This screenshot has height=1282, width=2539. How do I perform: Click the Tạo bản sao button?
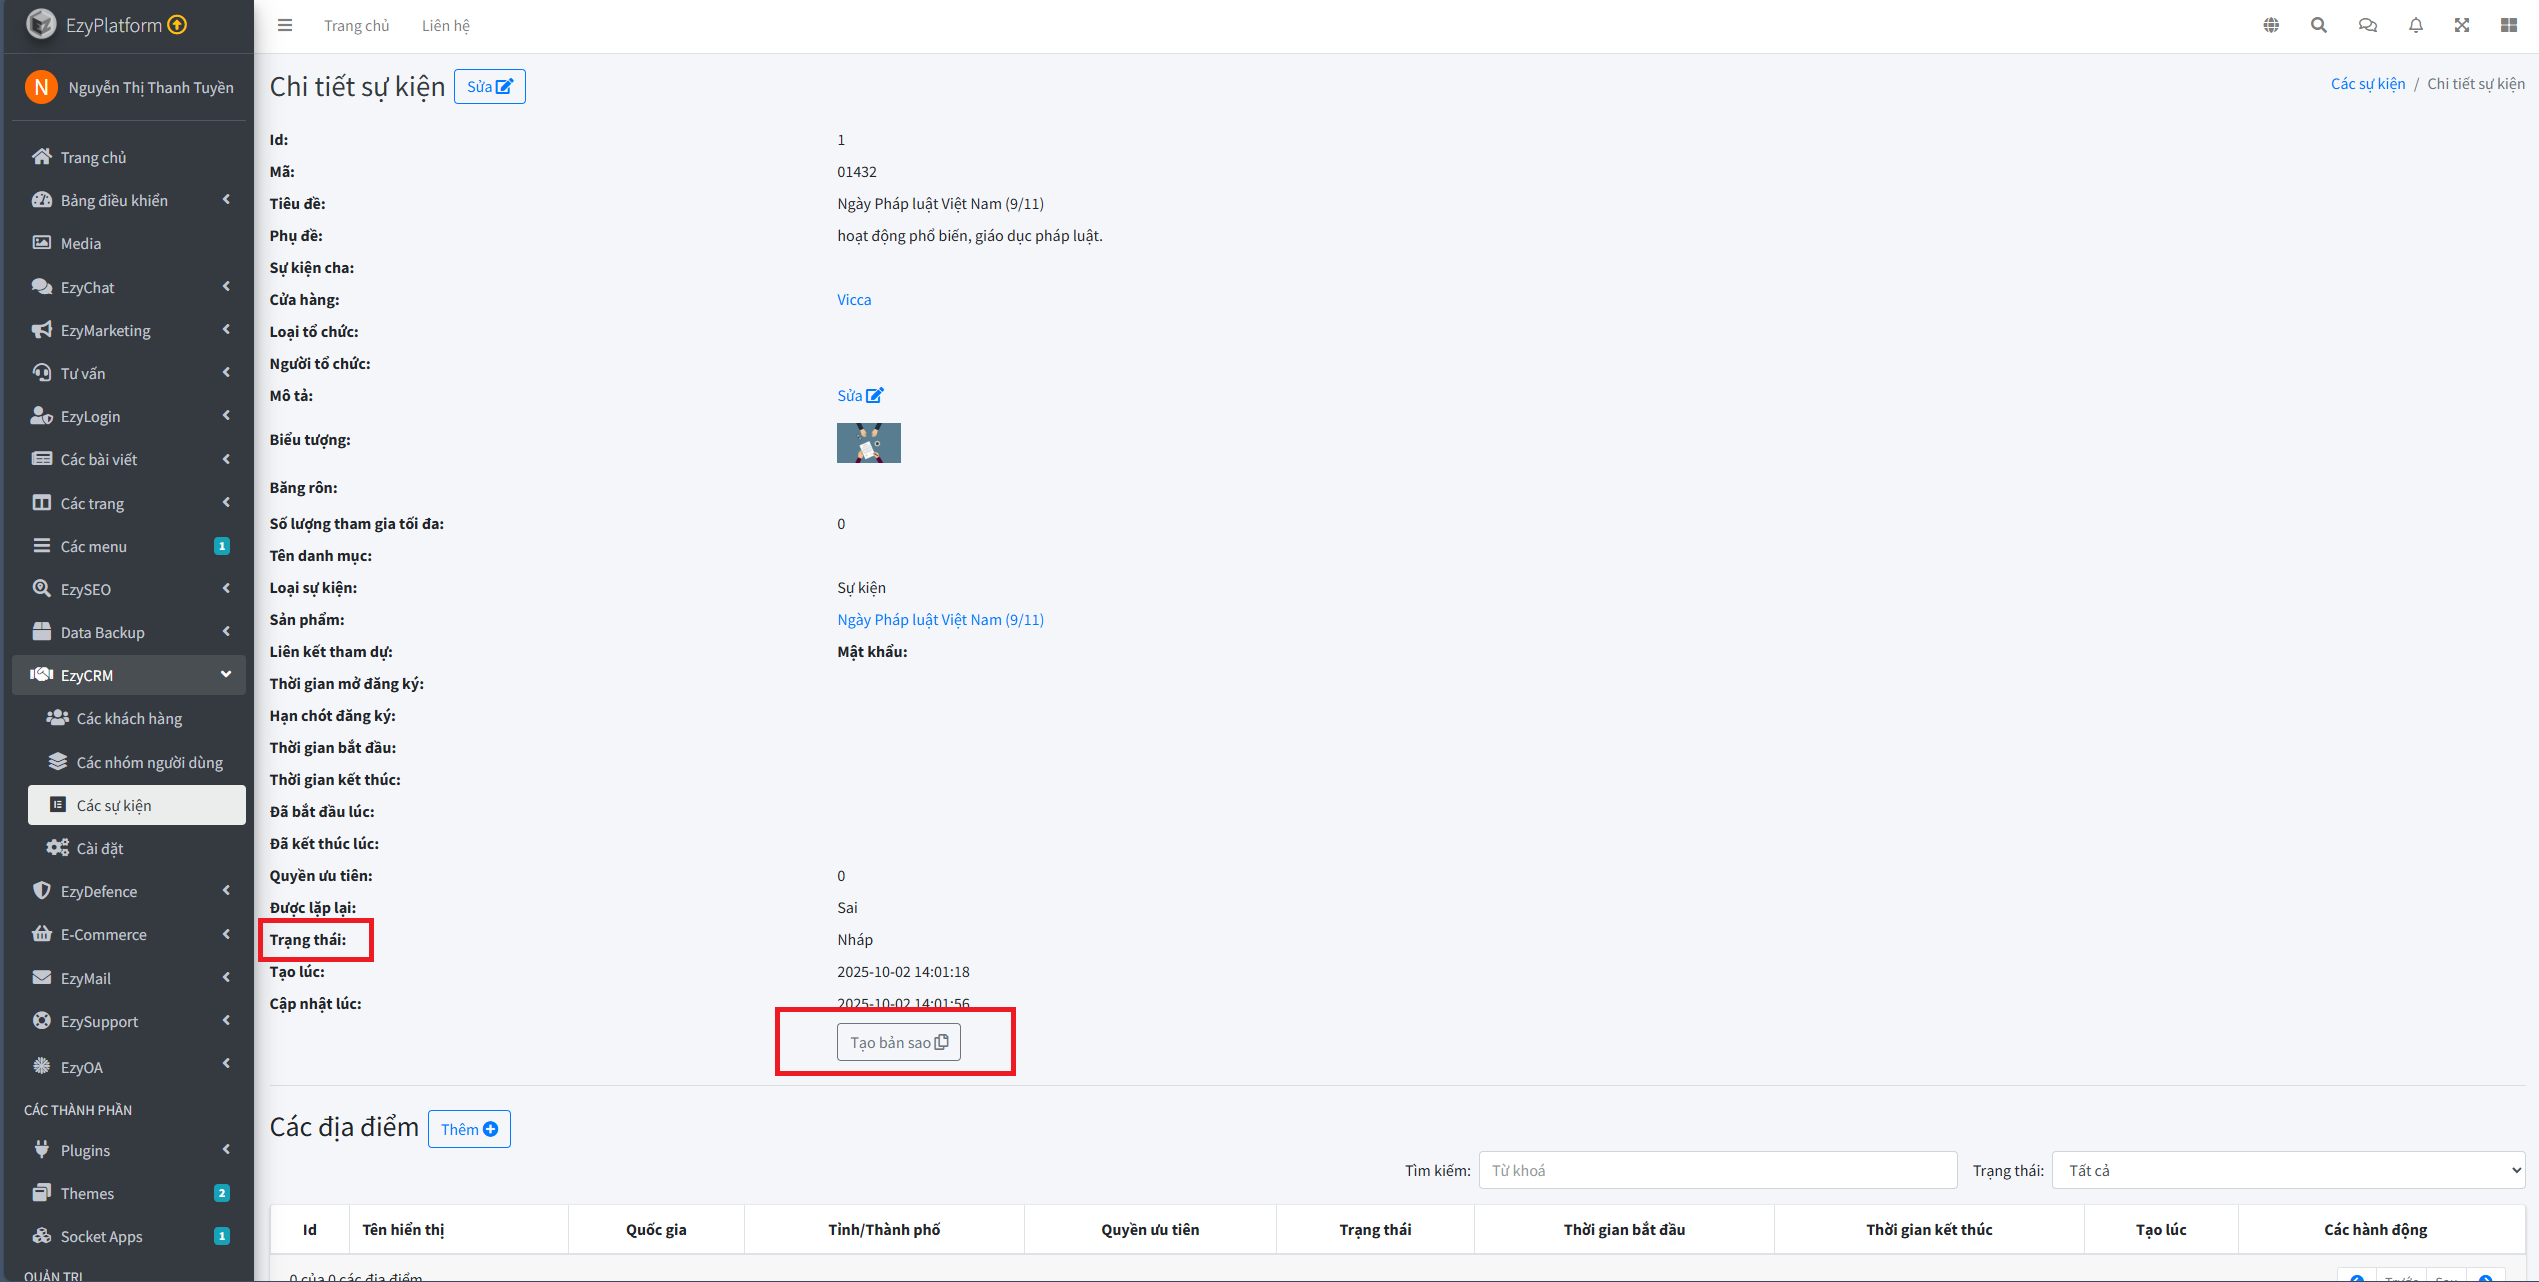coord(898,1042)
